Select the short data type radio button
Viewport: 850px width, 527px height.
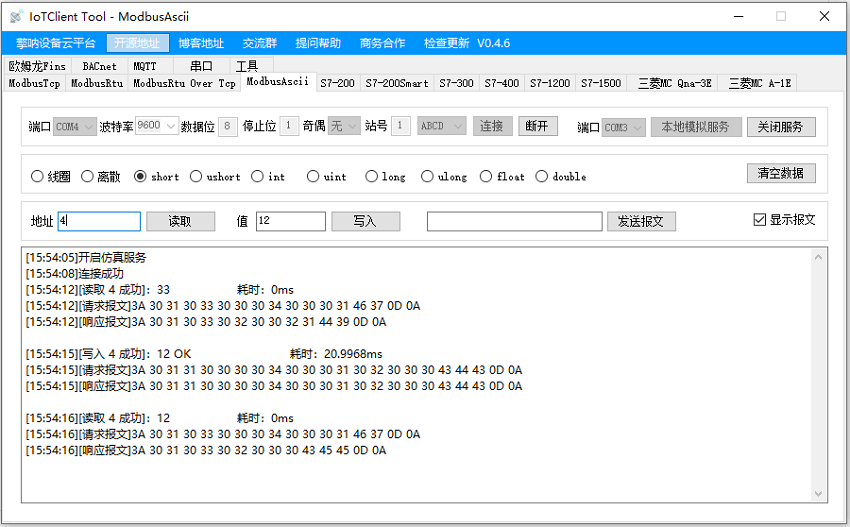[141, 177]
